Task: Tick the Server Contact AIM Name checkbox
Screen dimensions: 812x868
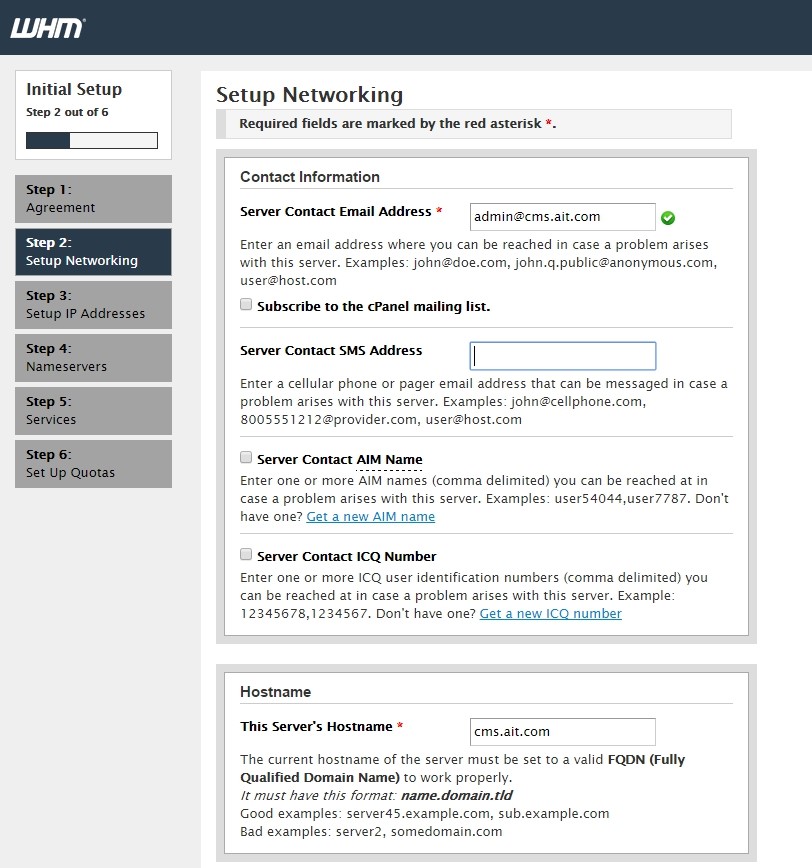Action: 246,458
